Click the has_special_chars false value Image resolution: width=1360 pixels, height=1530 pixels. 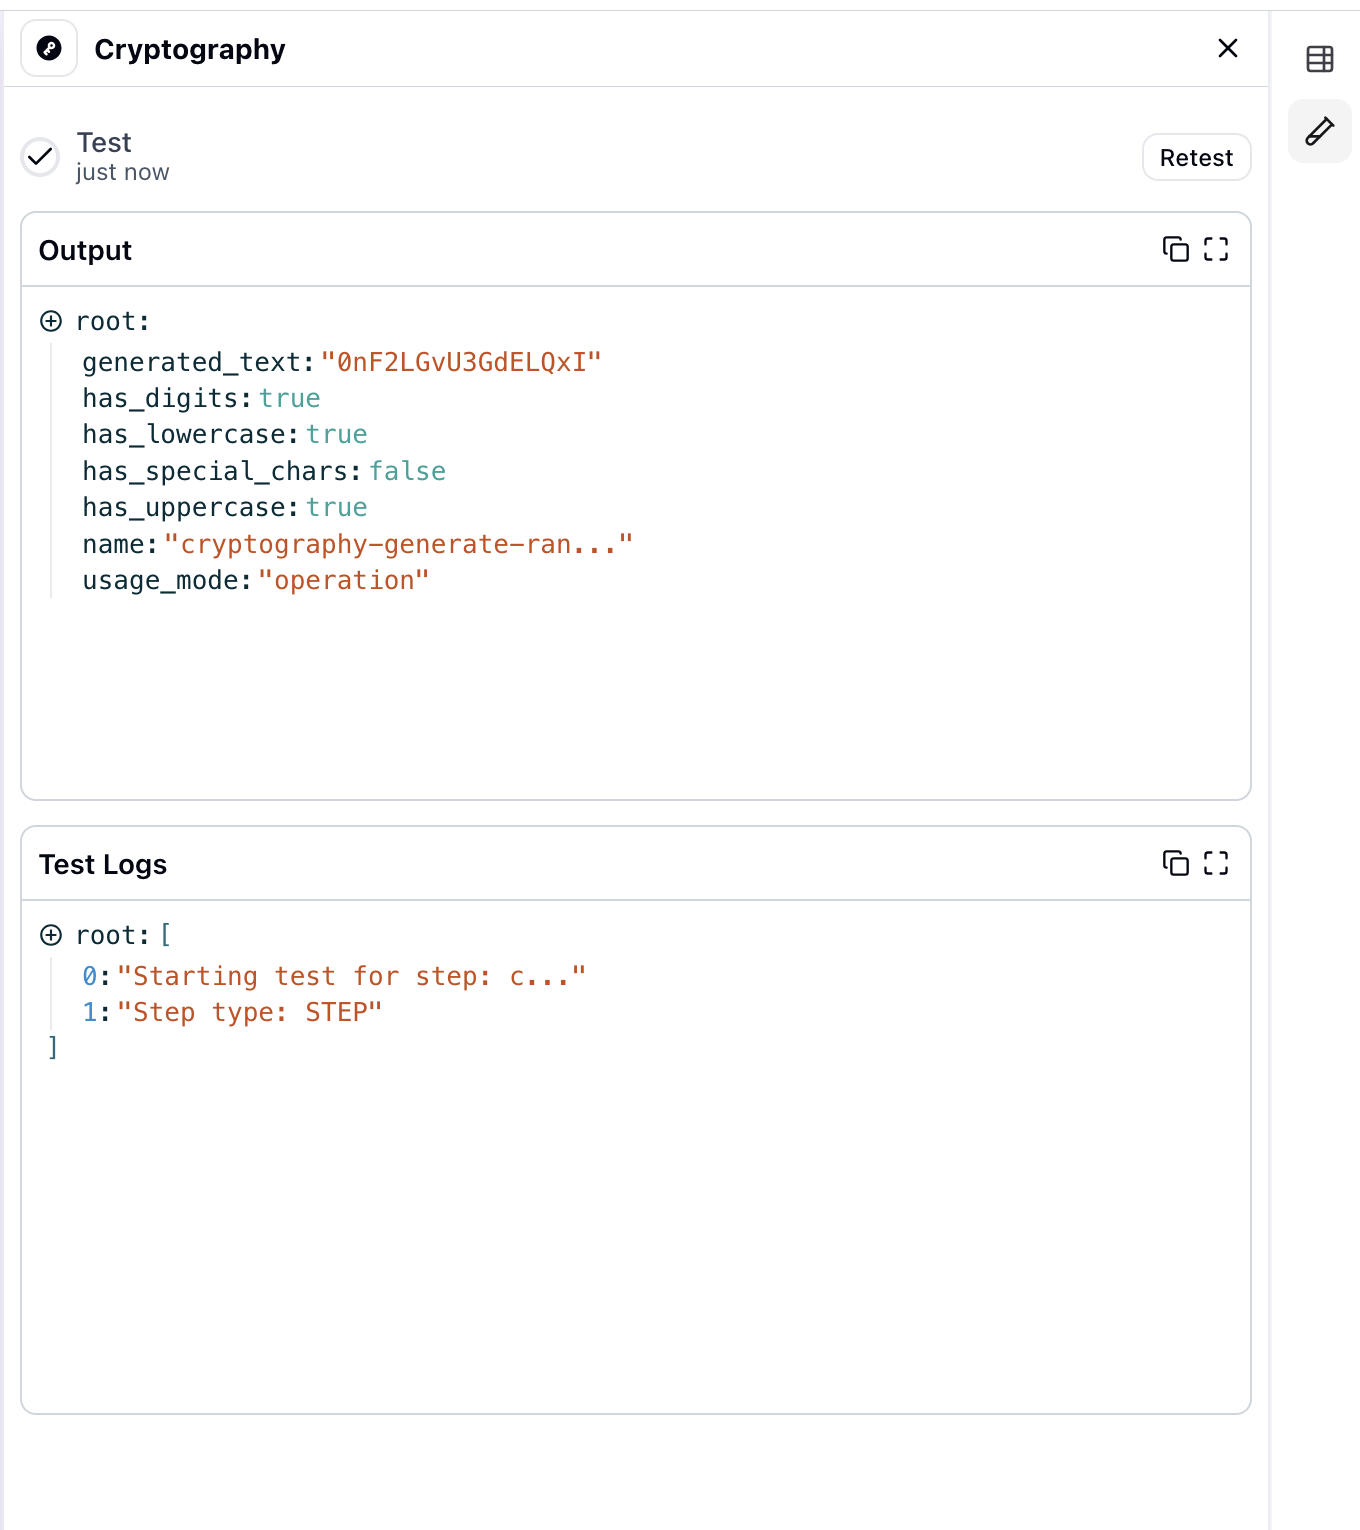coord(407,471)
